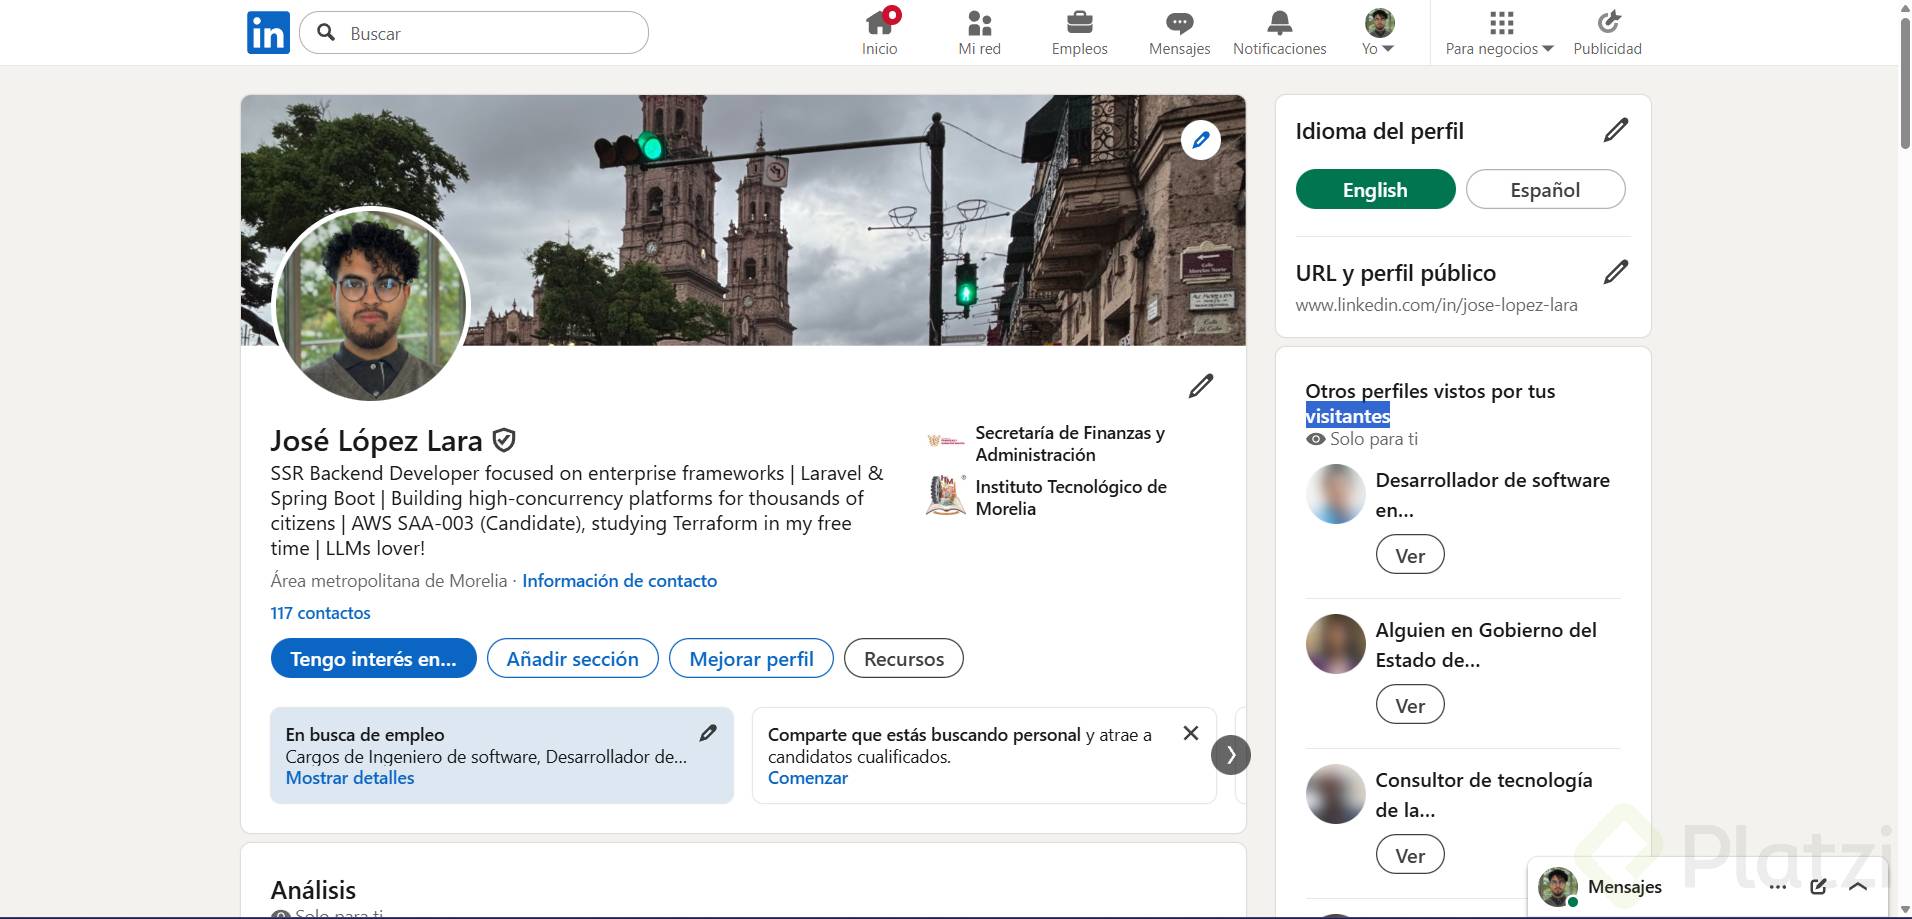
Task: Expand the Mensajes chat panel chevron
Action: (1859, 887)
